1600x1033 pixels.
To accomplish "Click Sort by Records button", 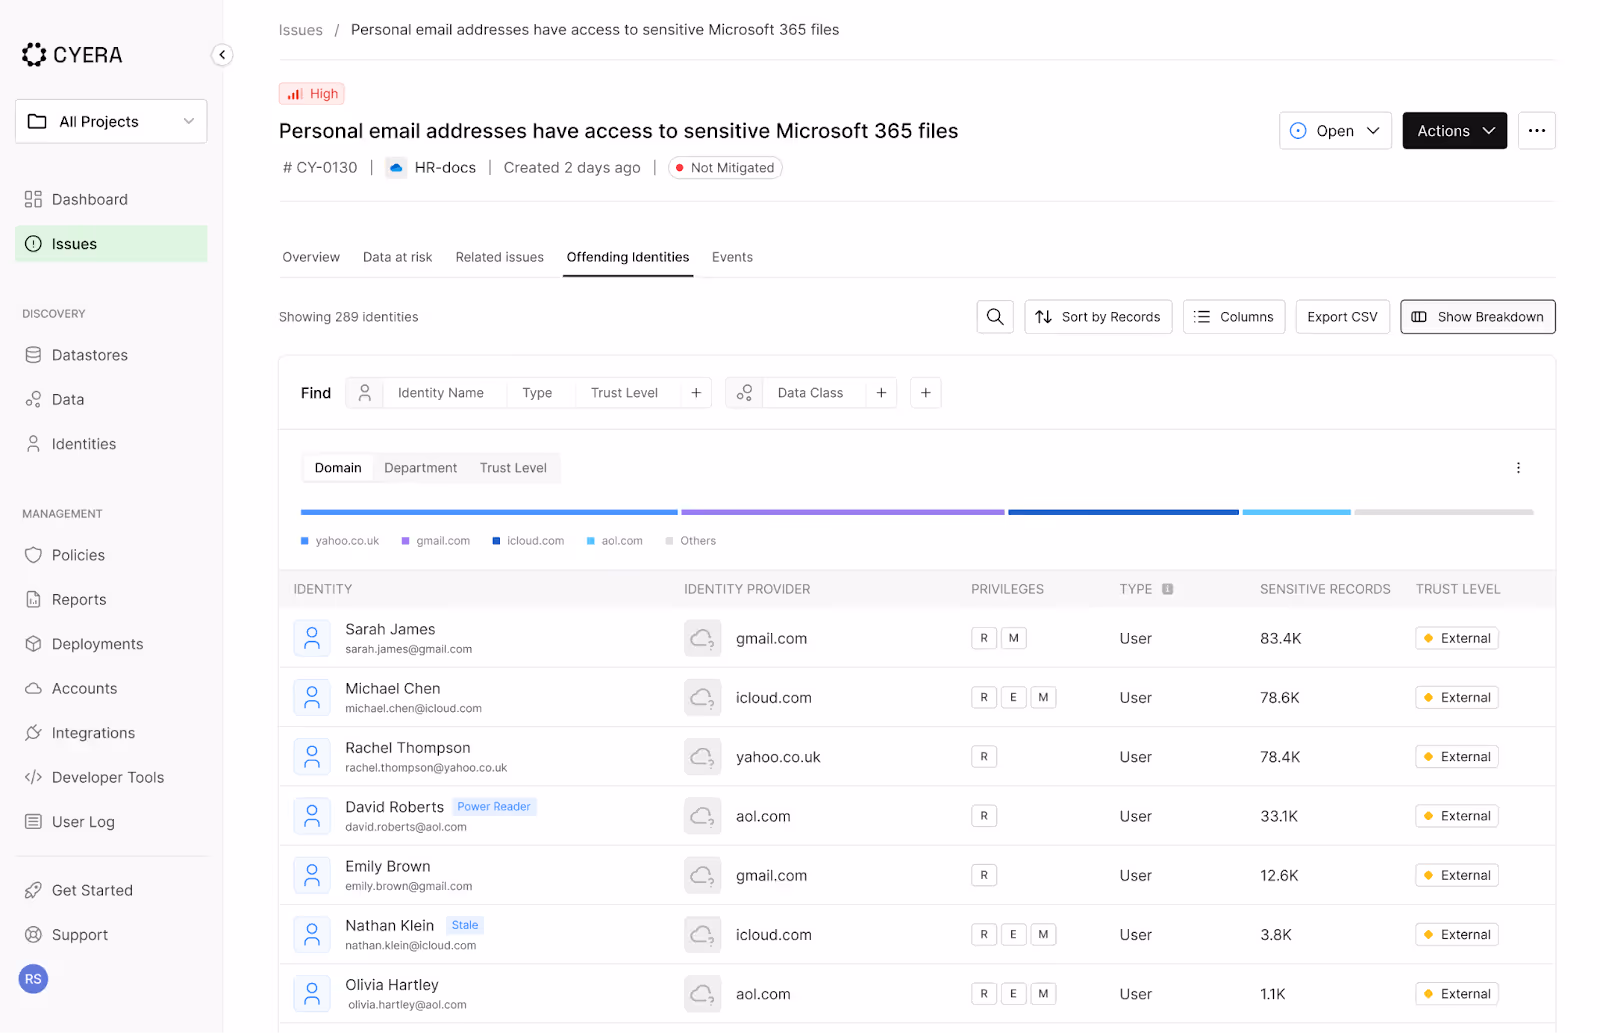I will (1098, 317).
